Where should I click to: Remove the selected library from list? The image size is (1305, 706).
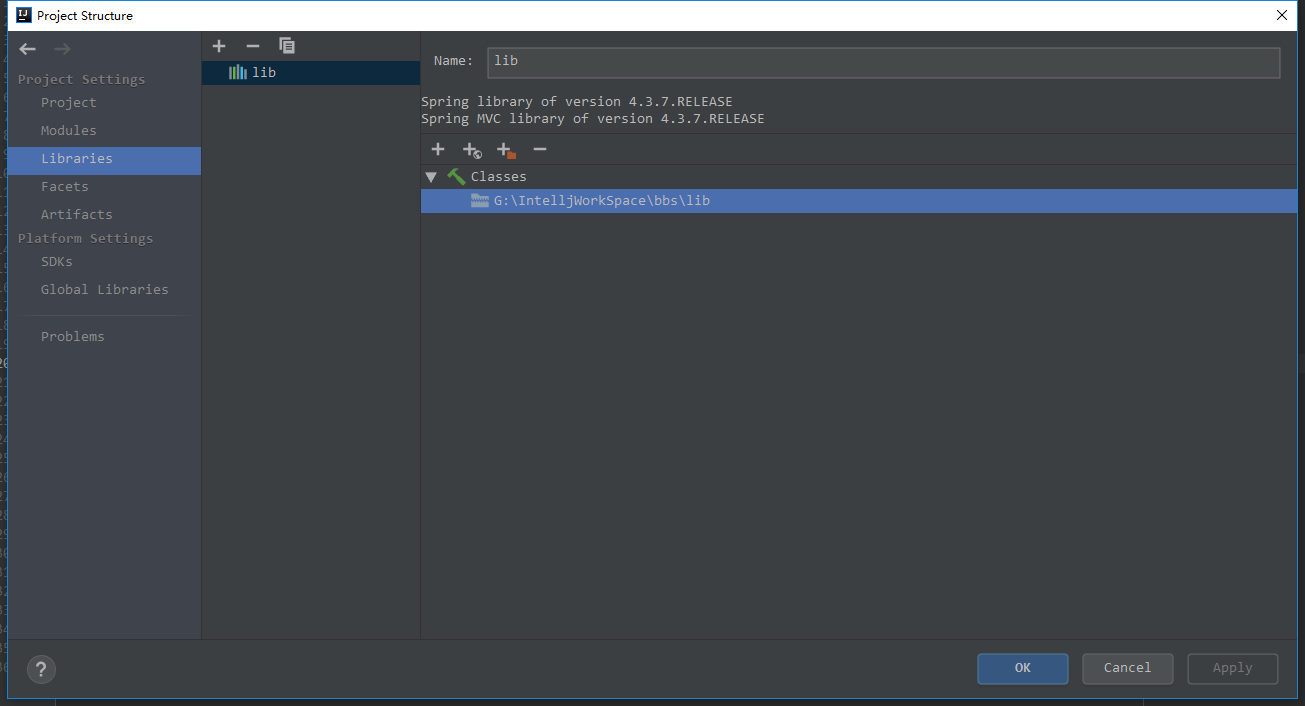point(253,46)
